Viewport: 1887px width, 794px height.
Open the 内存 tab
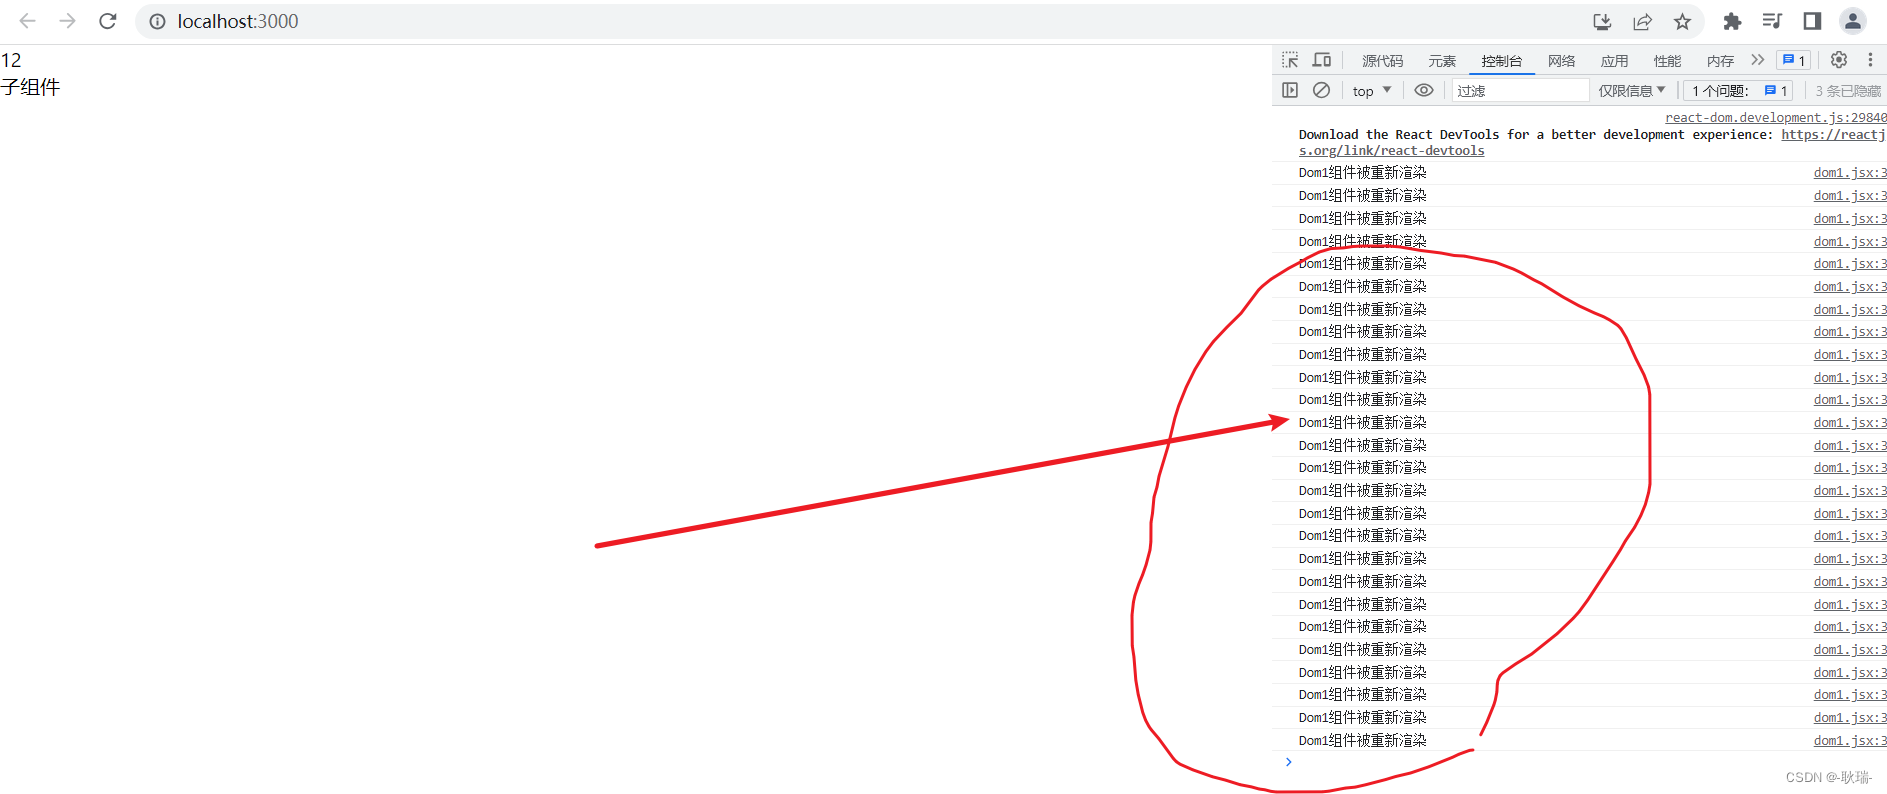[x=1720, y=61]
